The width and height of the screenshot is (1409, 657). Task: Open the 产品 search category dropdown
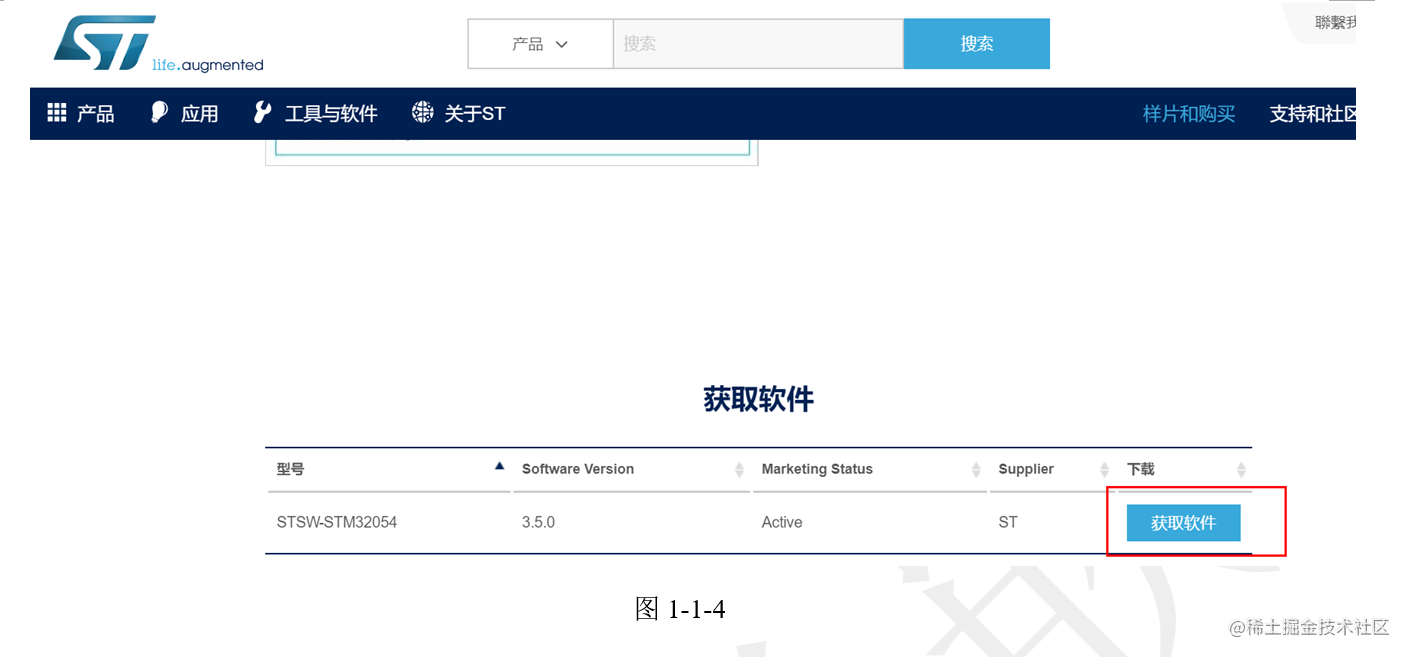[540, 44]
